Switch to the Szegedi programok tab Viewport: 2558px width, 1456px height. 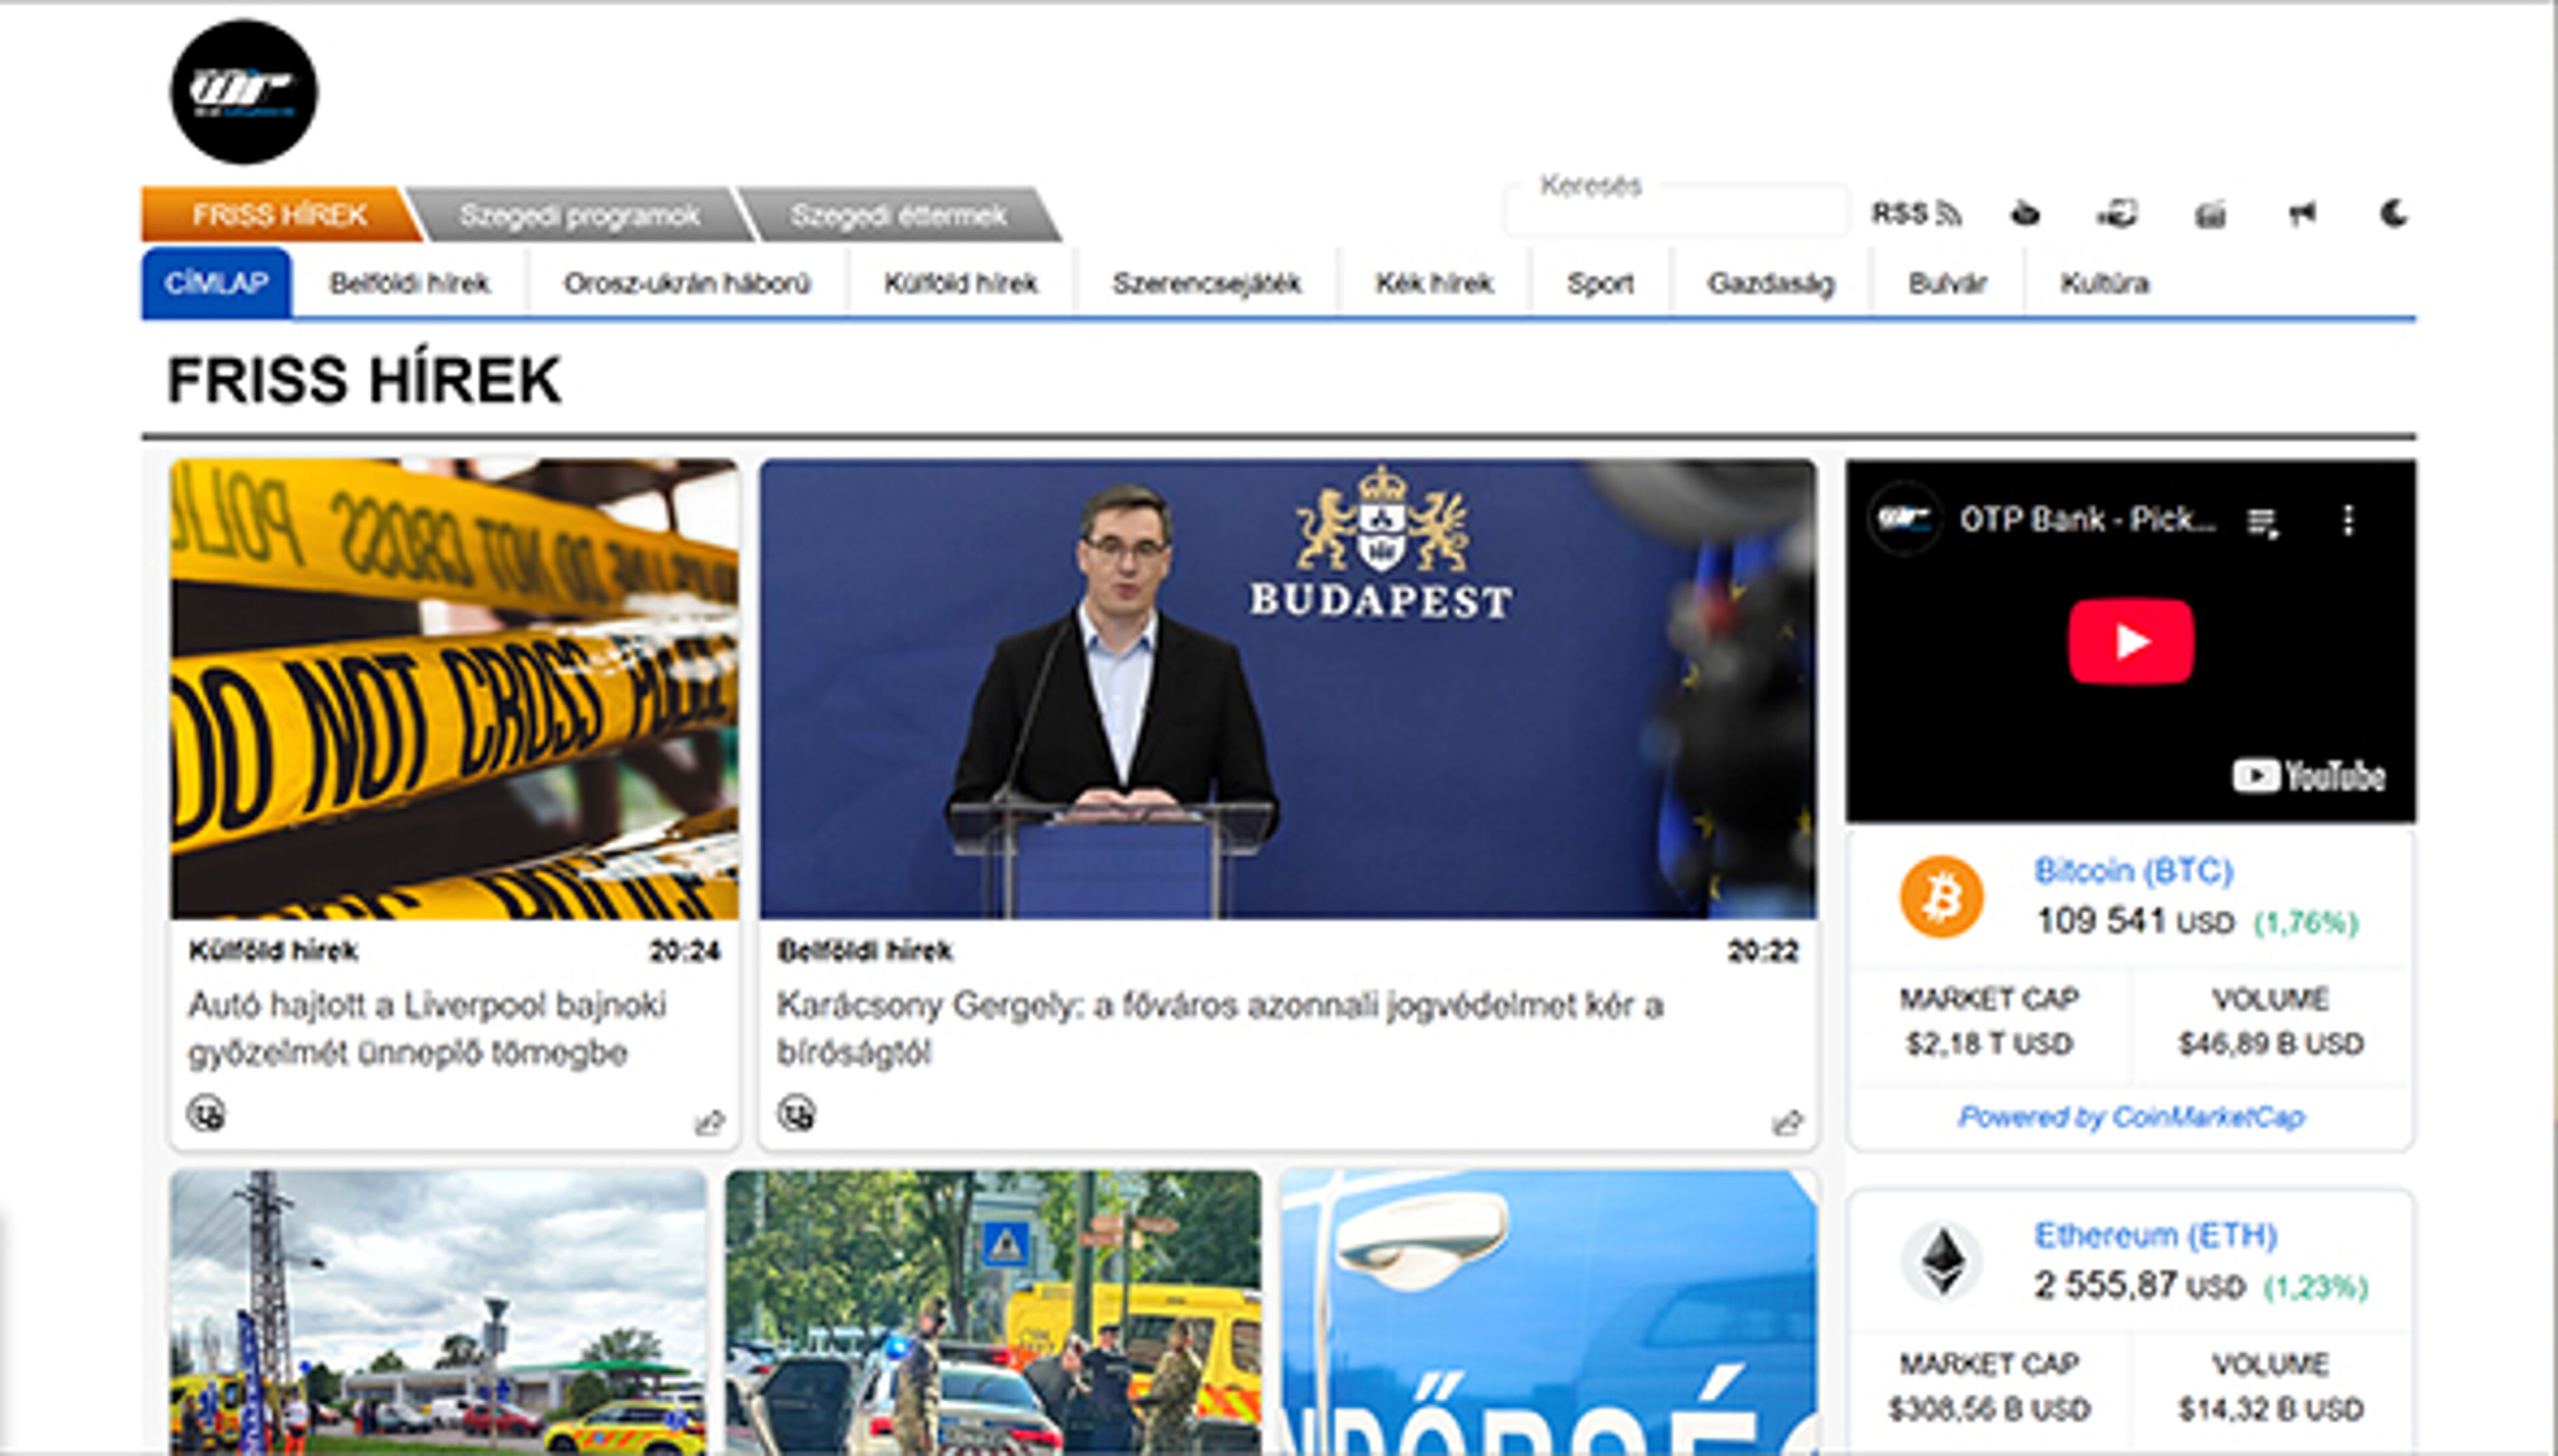tap(579, 215)
